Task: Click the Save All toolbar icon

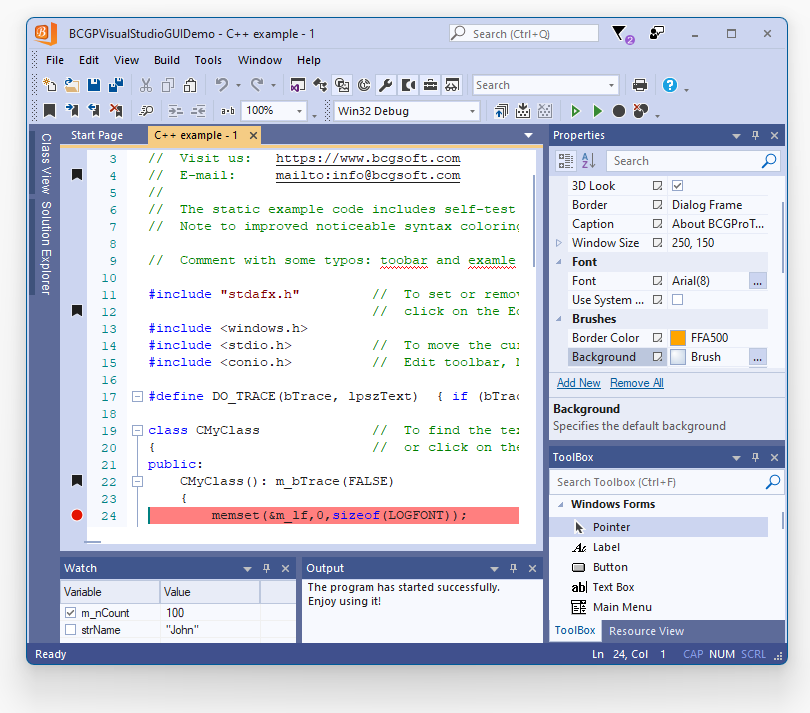Action: 115,85
